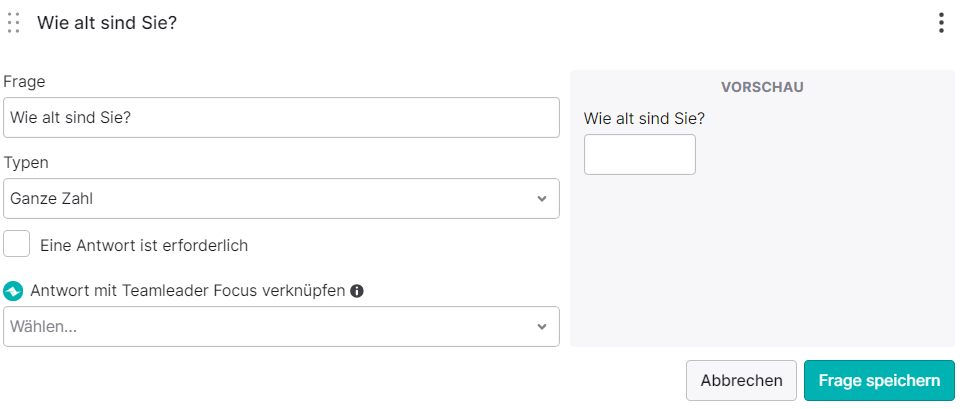Image resolution: width=962 pixels, height=409 pixels.
Task: Open the 'Ganze Zahl' type dropdown
Action: [x=282, y=199]
